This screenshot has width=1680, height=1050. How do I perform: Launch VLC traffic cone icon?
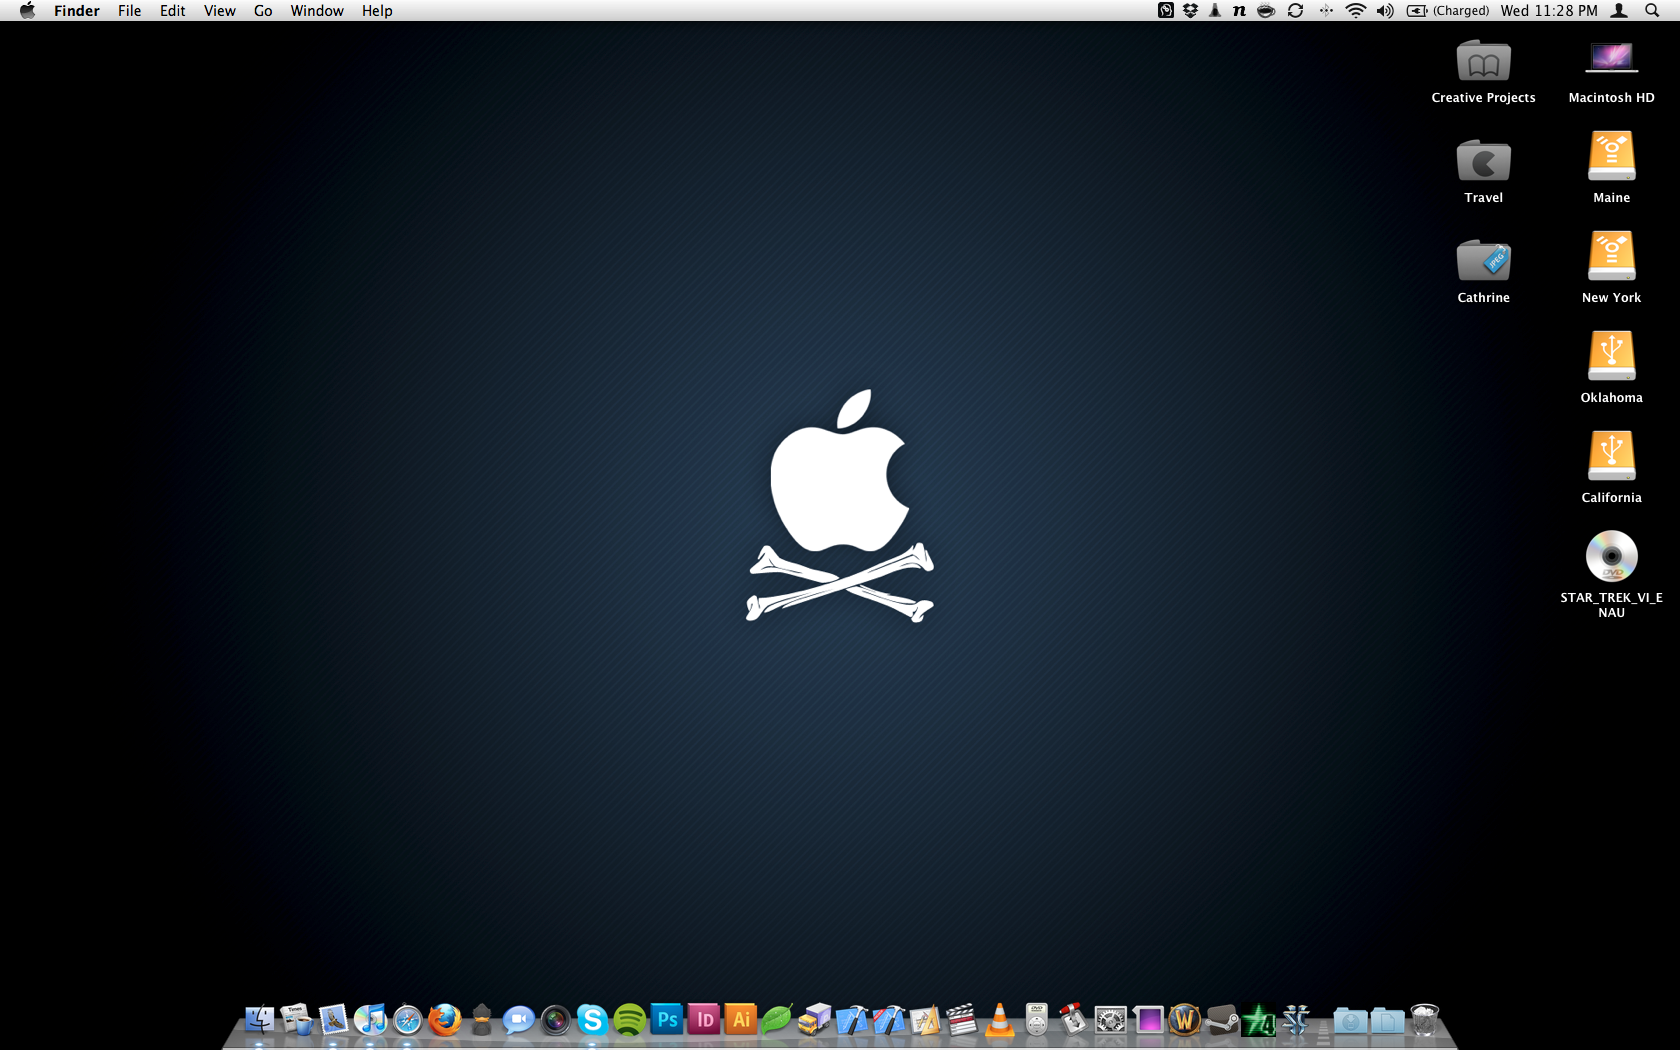pyautogui.click(x=999, y=1020)
